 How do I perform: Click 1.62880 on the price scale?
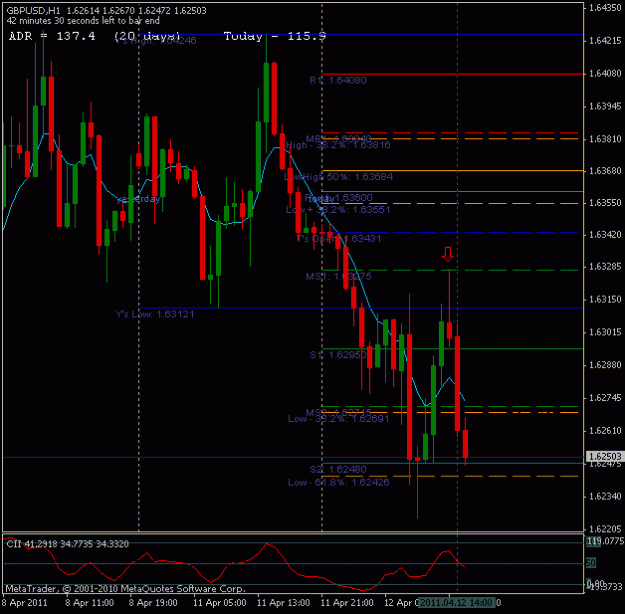[605, 365]
